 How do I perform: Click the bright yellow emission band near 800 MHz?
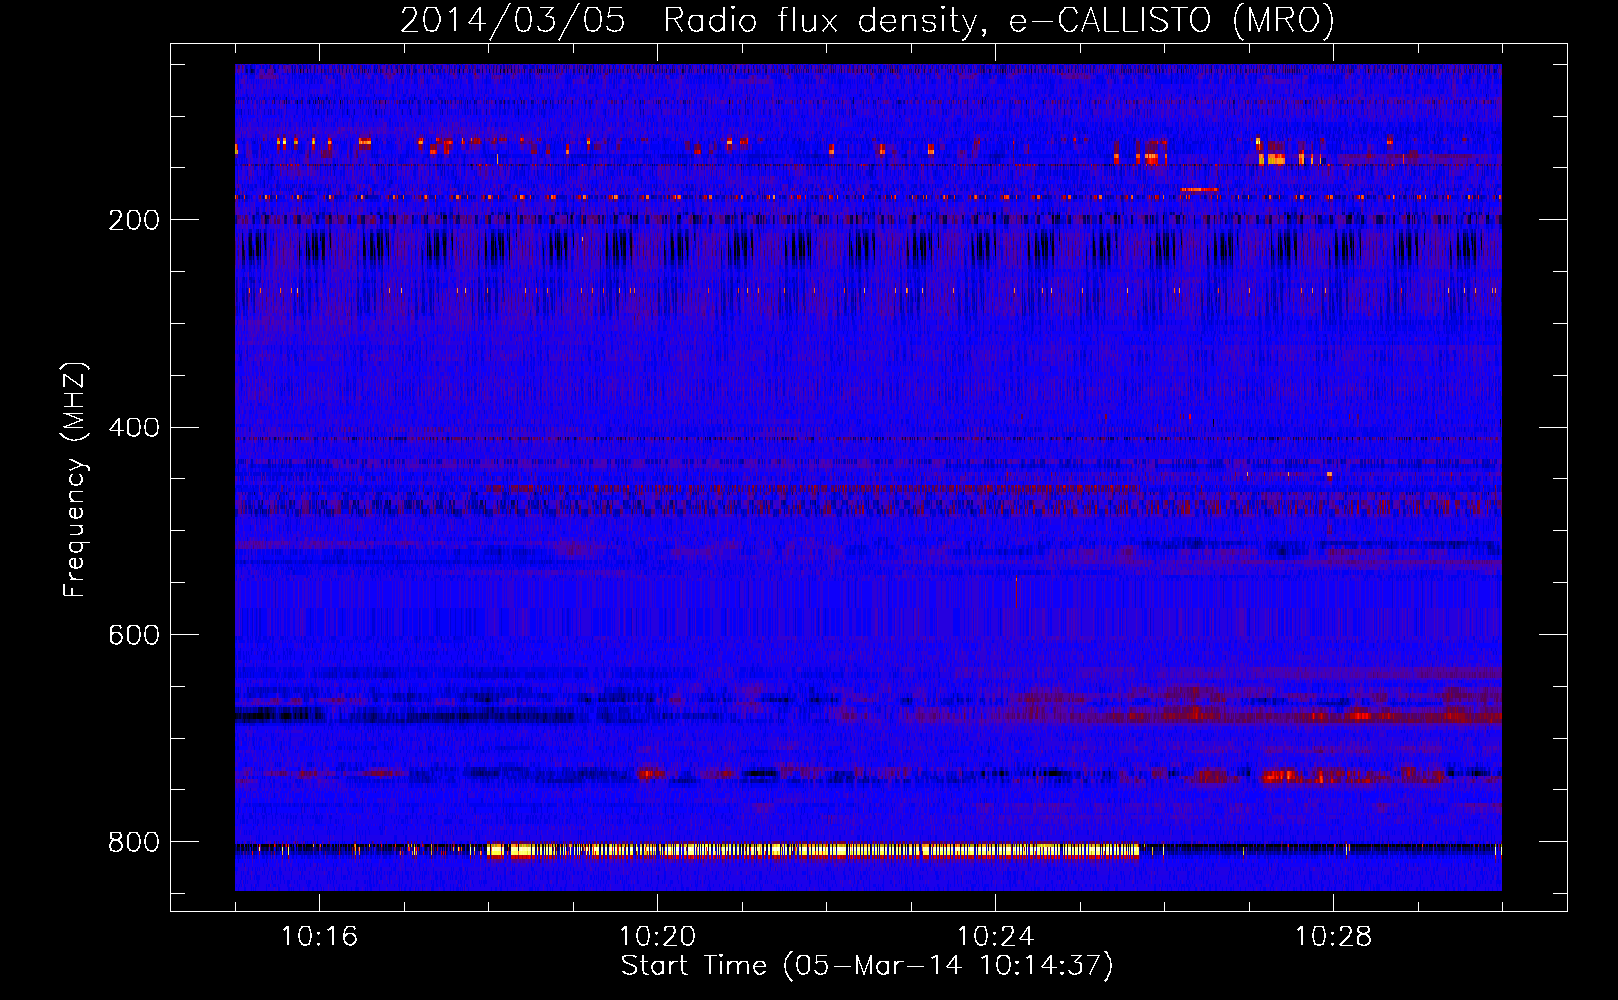[813, 851]
